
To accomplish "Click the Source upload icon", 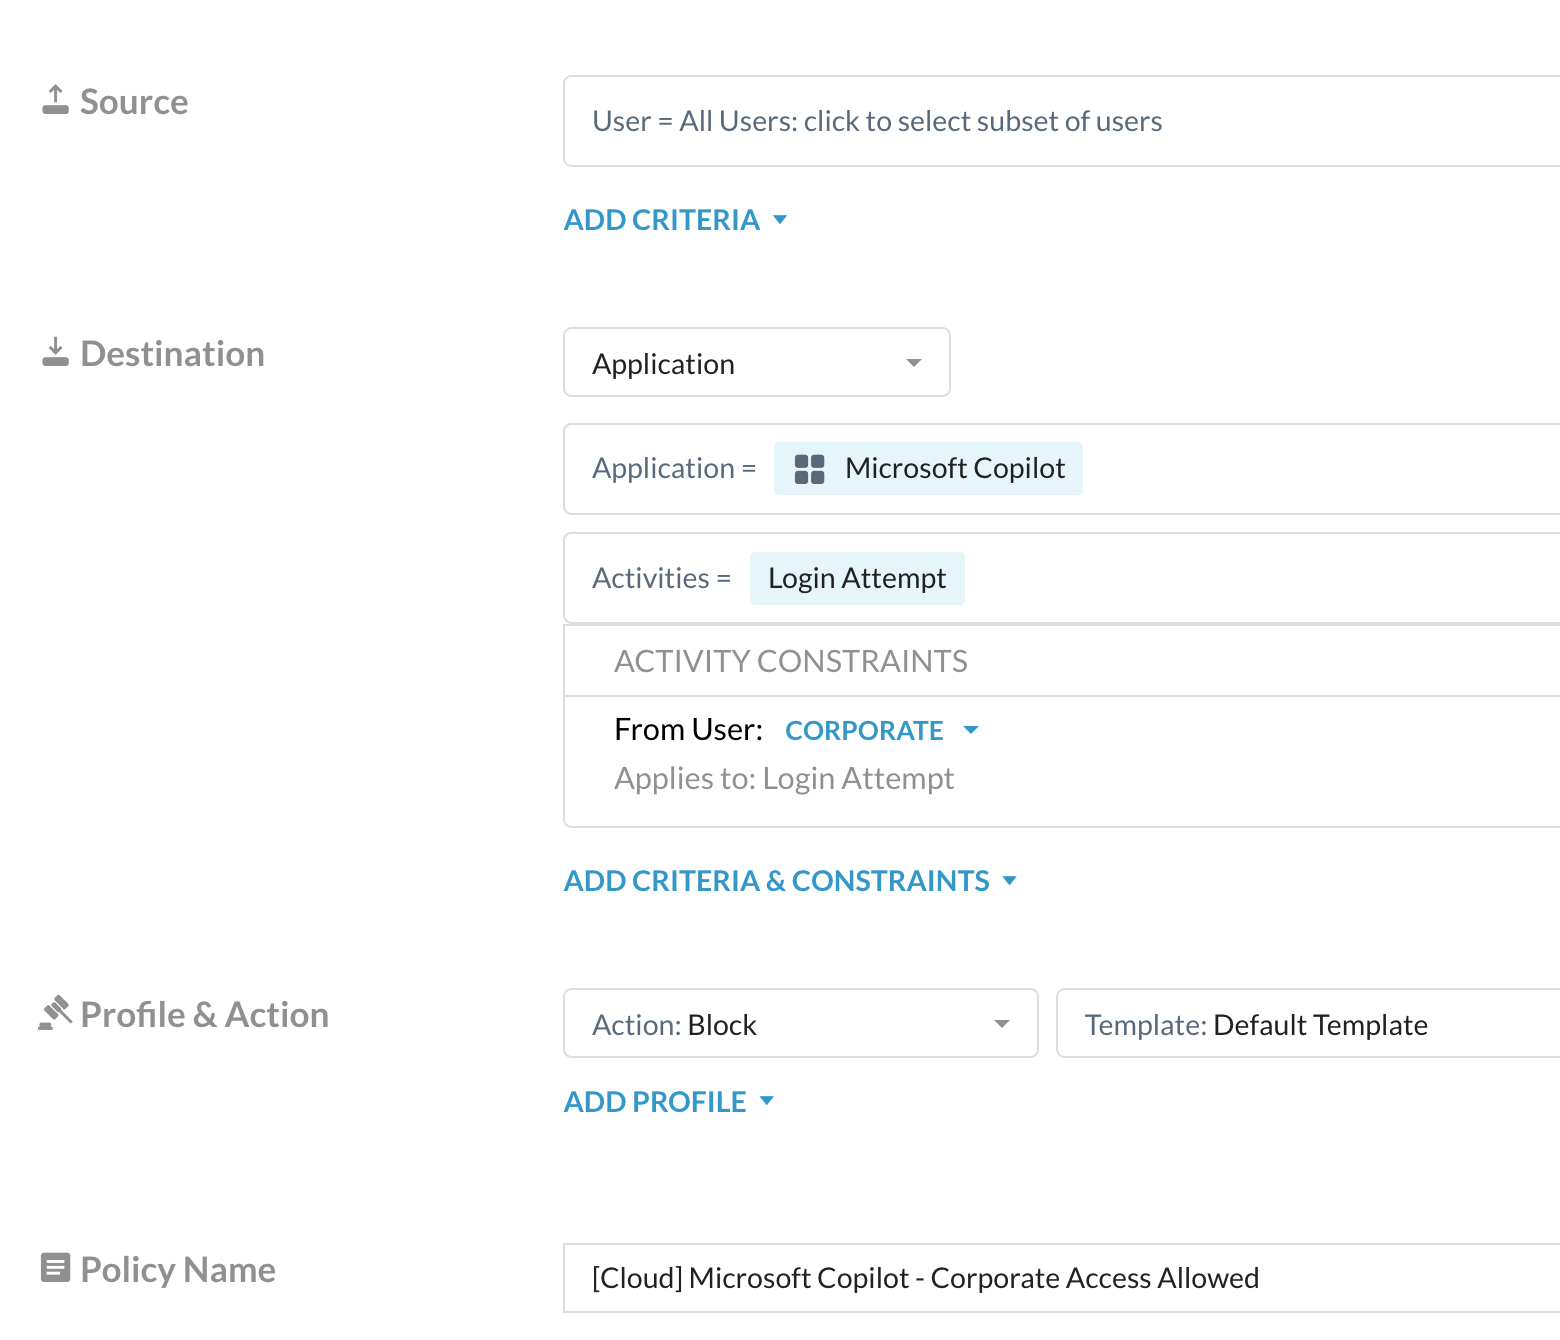I will point(55,100).
